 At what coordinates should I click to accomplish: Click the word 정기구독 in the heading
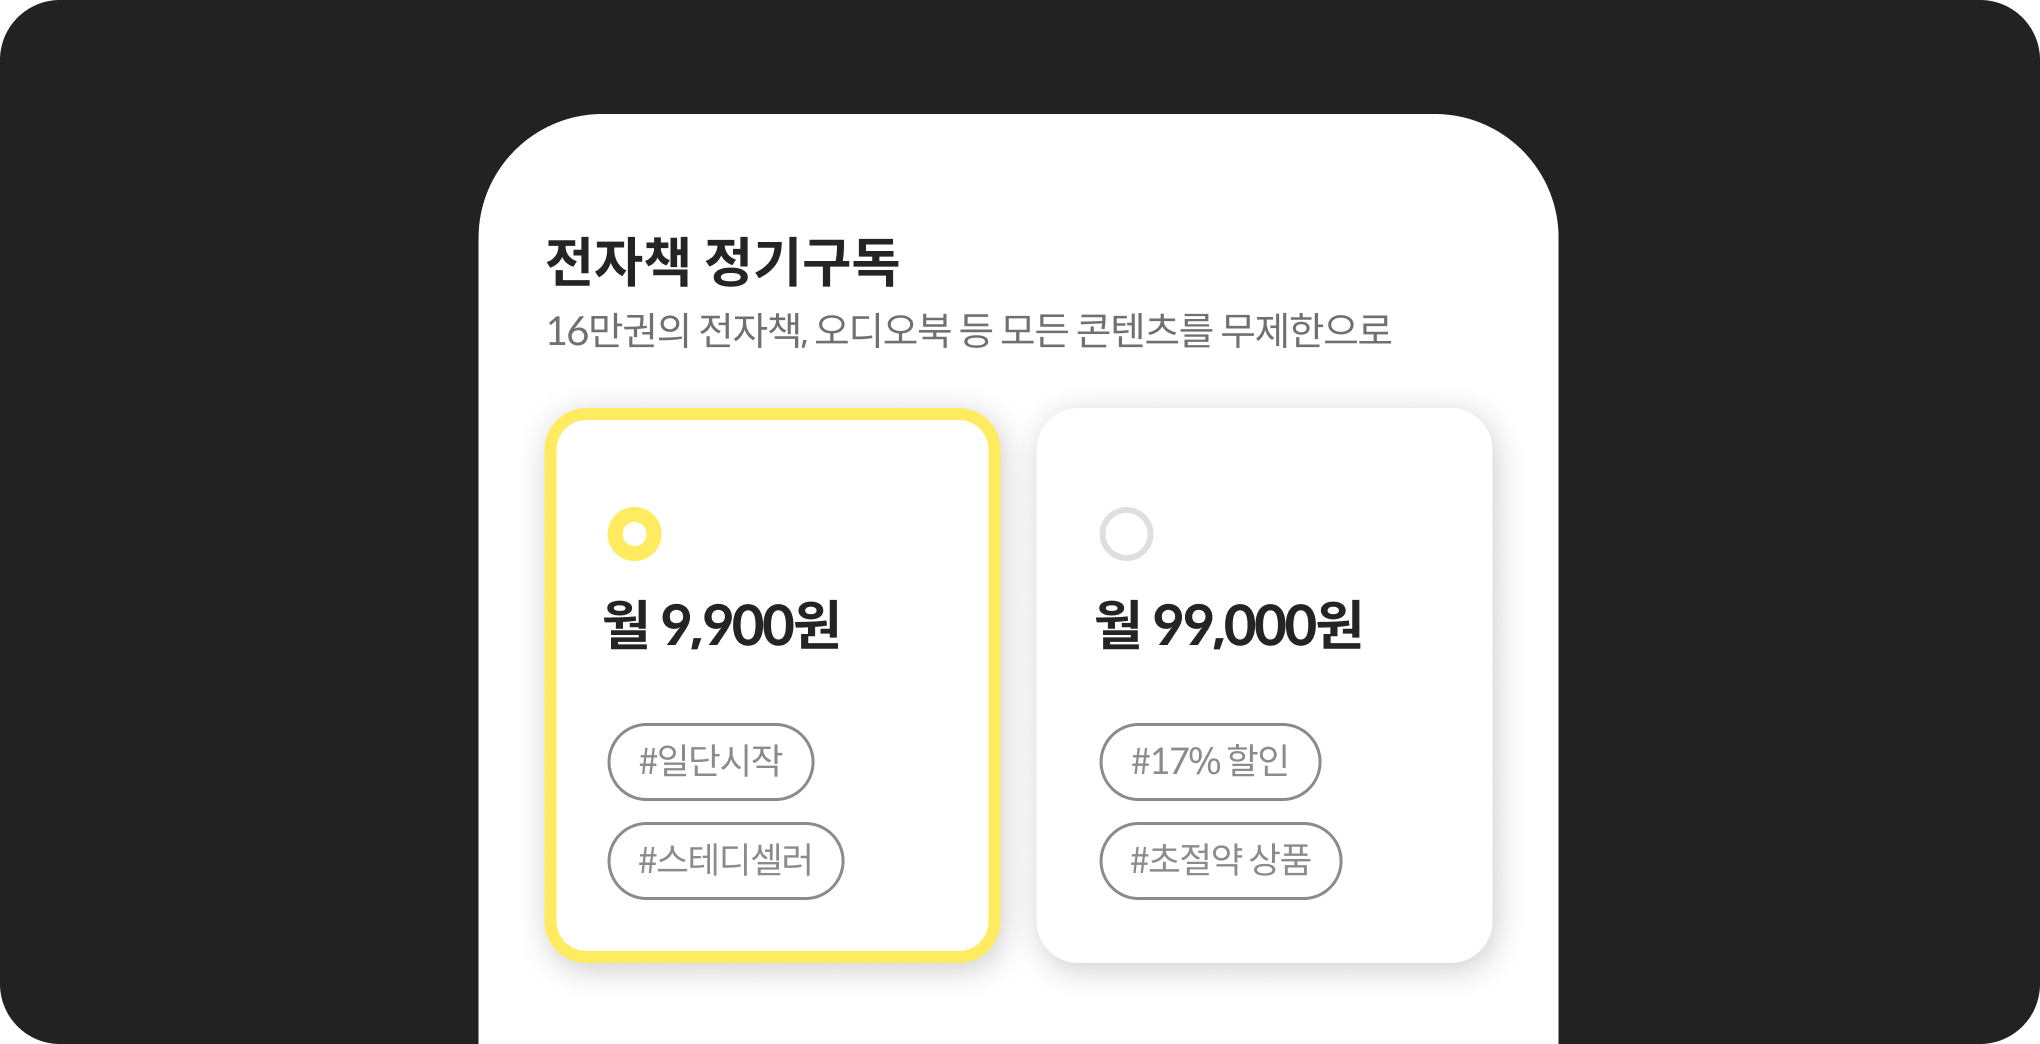point(802,262)
